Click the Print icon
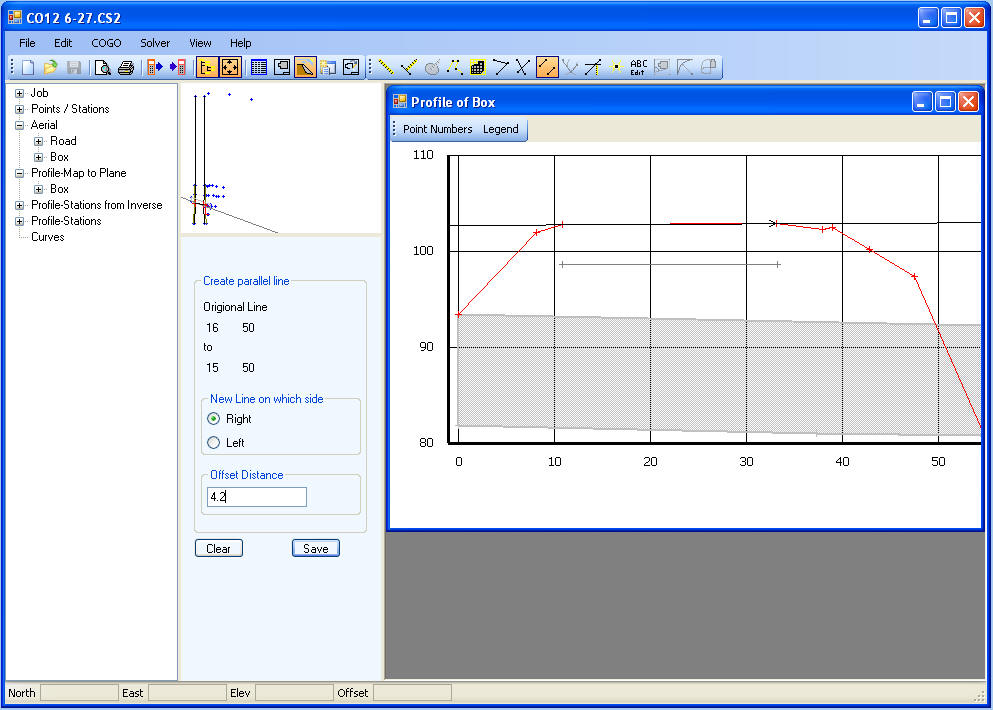993x710 pixels. tap(125, 67)
